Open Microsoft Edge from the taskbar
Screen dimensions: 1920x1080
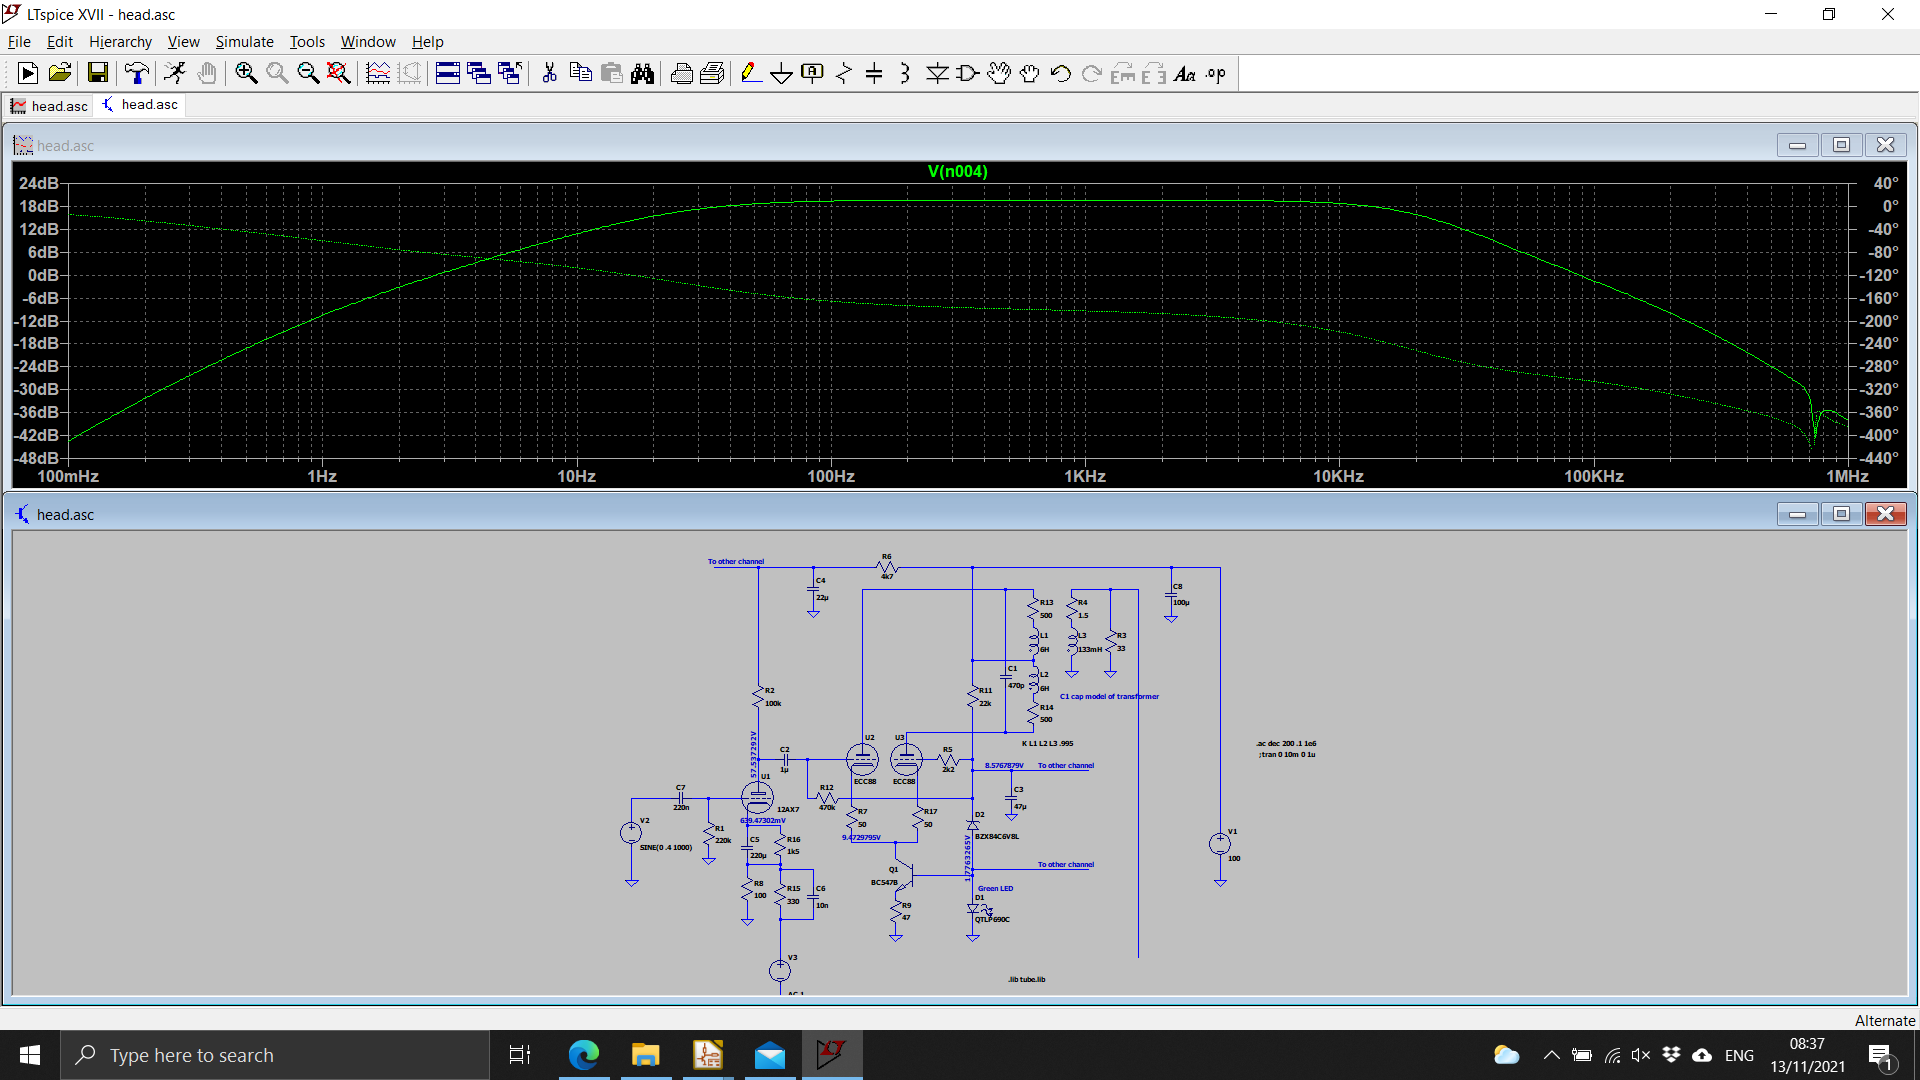click(x=584, y=1055)
